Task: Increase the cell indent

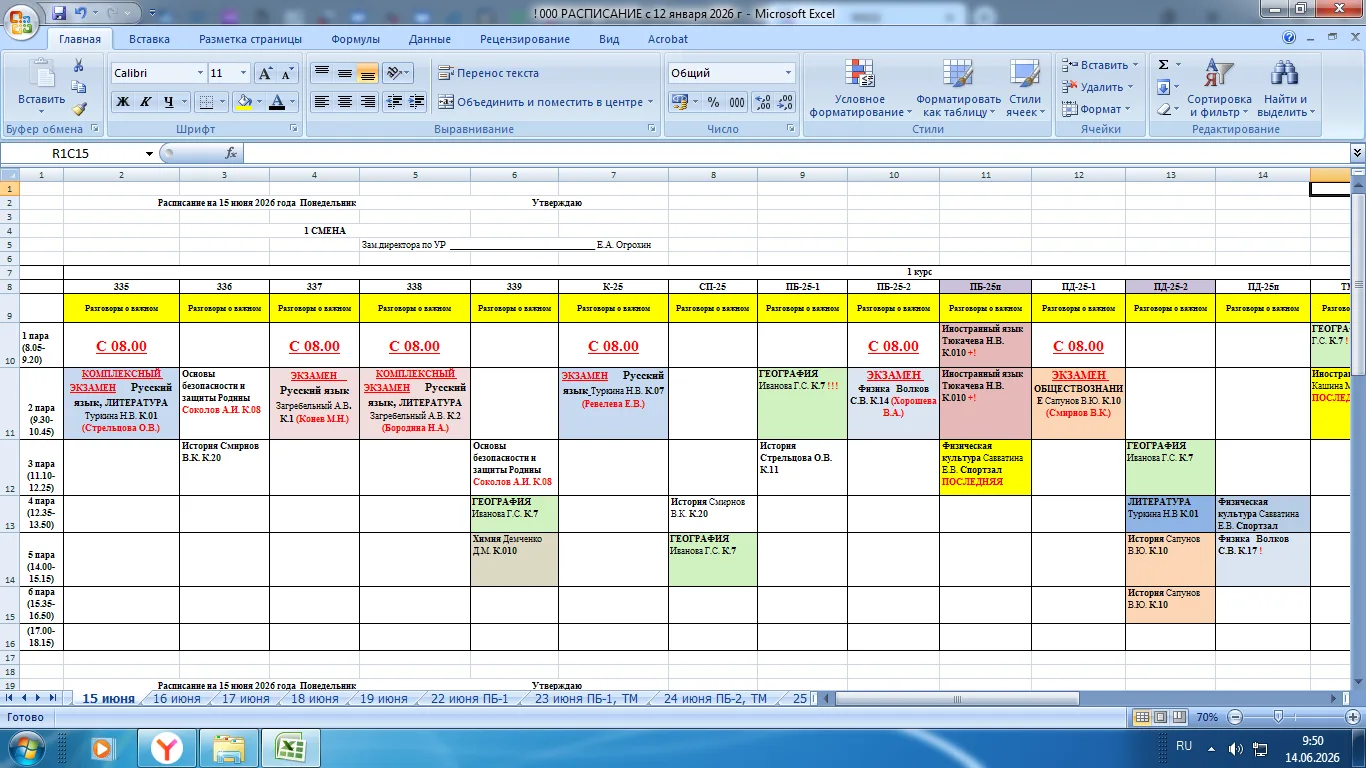Action: click(417, 102)
